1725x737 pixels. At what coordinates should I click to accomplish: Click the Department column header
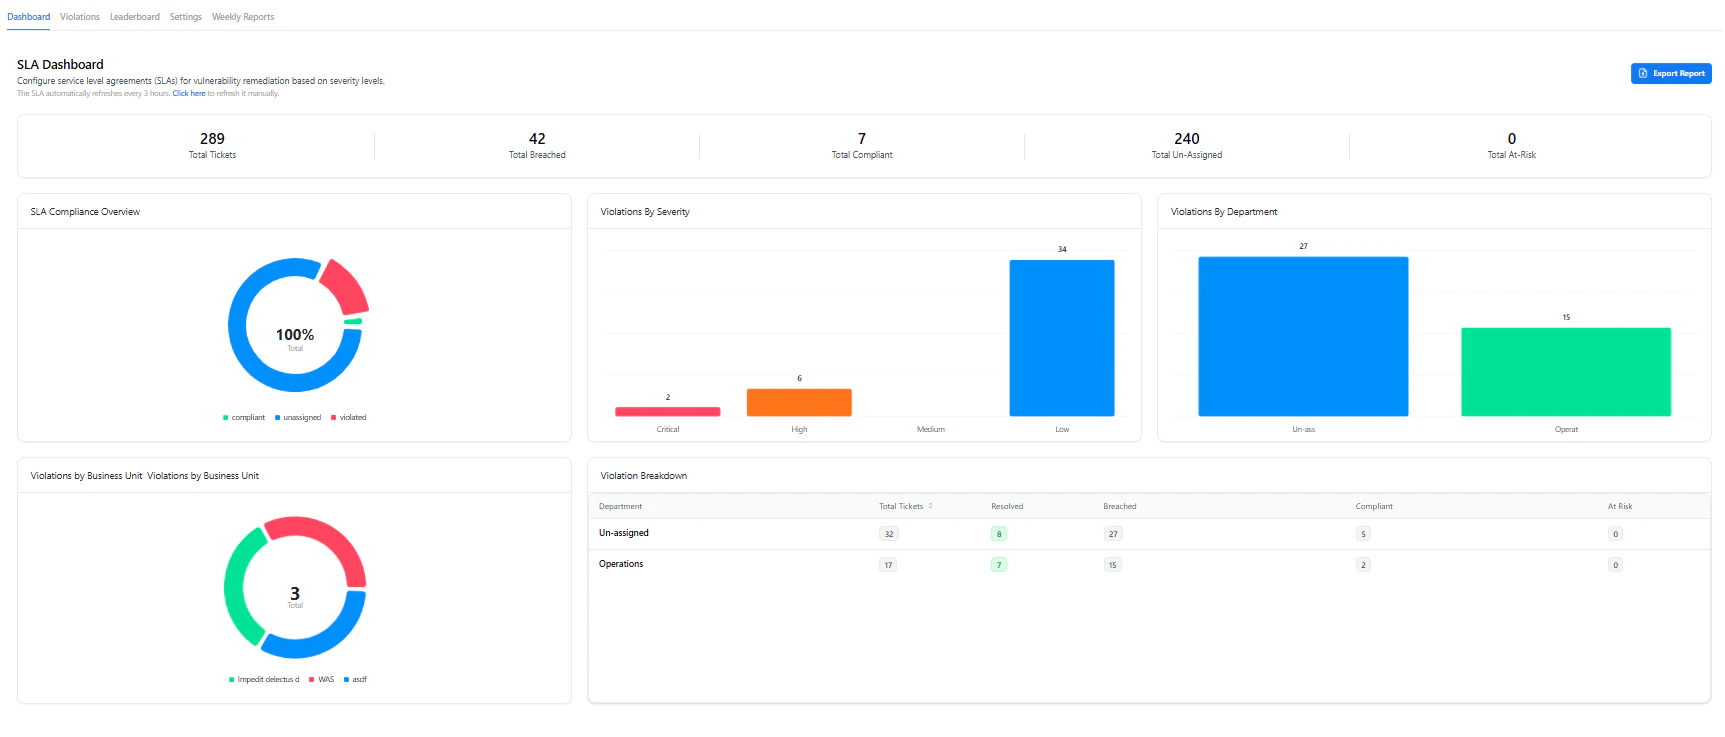coord(620,506)
